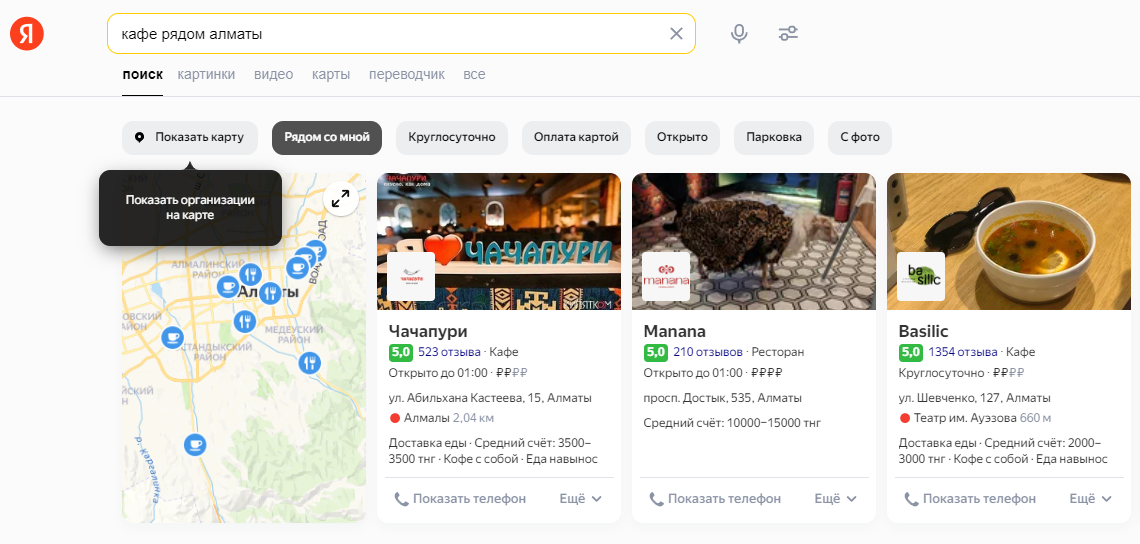1140x544 pixels.
Task: Clear the search field with the X icon
Action: pos(676,34)
